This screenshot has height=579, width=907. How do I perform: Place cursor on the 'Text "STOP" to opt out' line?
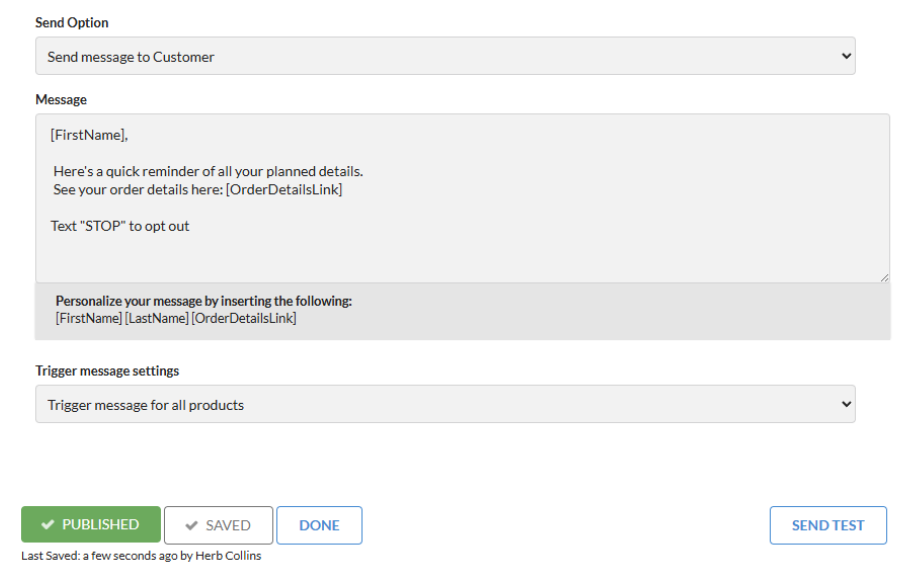120,226
